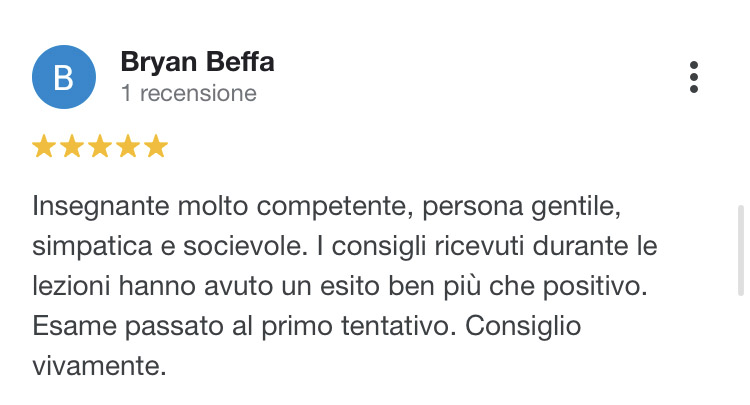
Task: Open Bryan Beffa's reviewer profile name
Action: coord(197,62)
